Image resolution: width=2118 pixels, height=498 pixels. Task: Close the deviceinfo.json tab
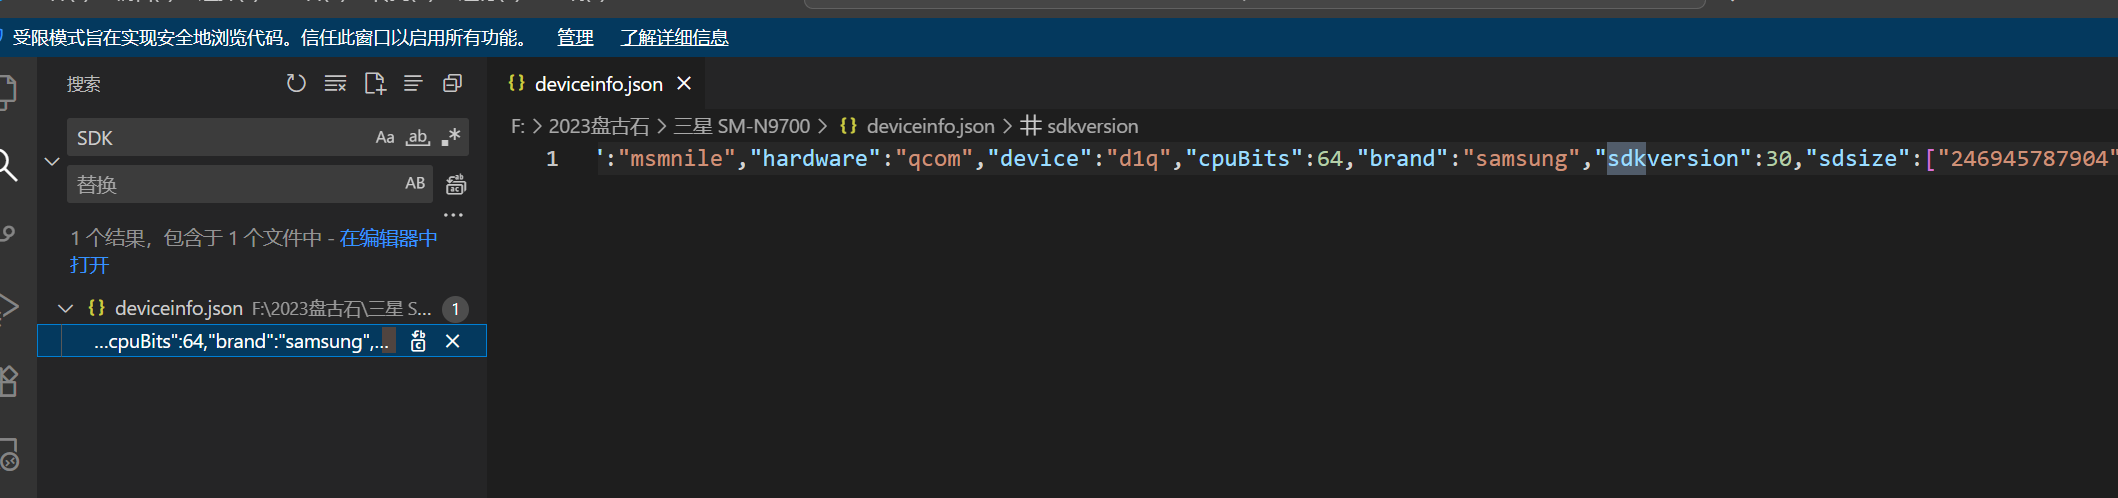point(684,84)
